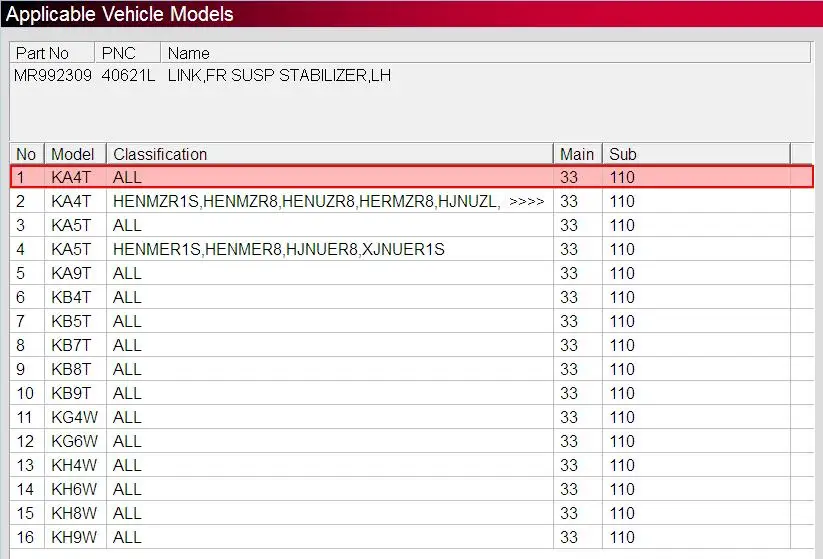Select the KB9T model row
The image size is (823, 559).
click(x=412, y=393)
